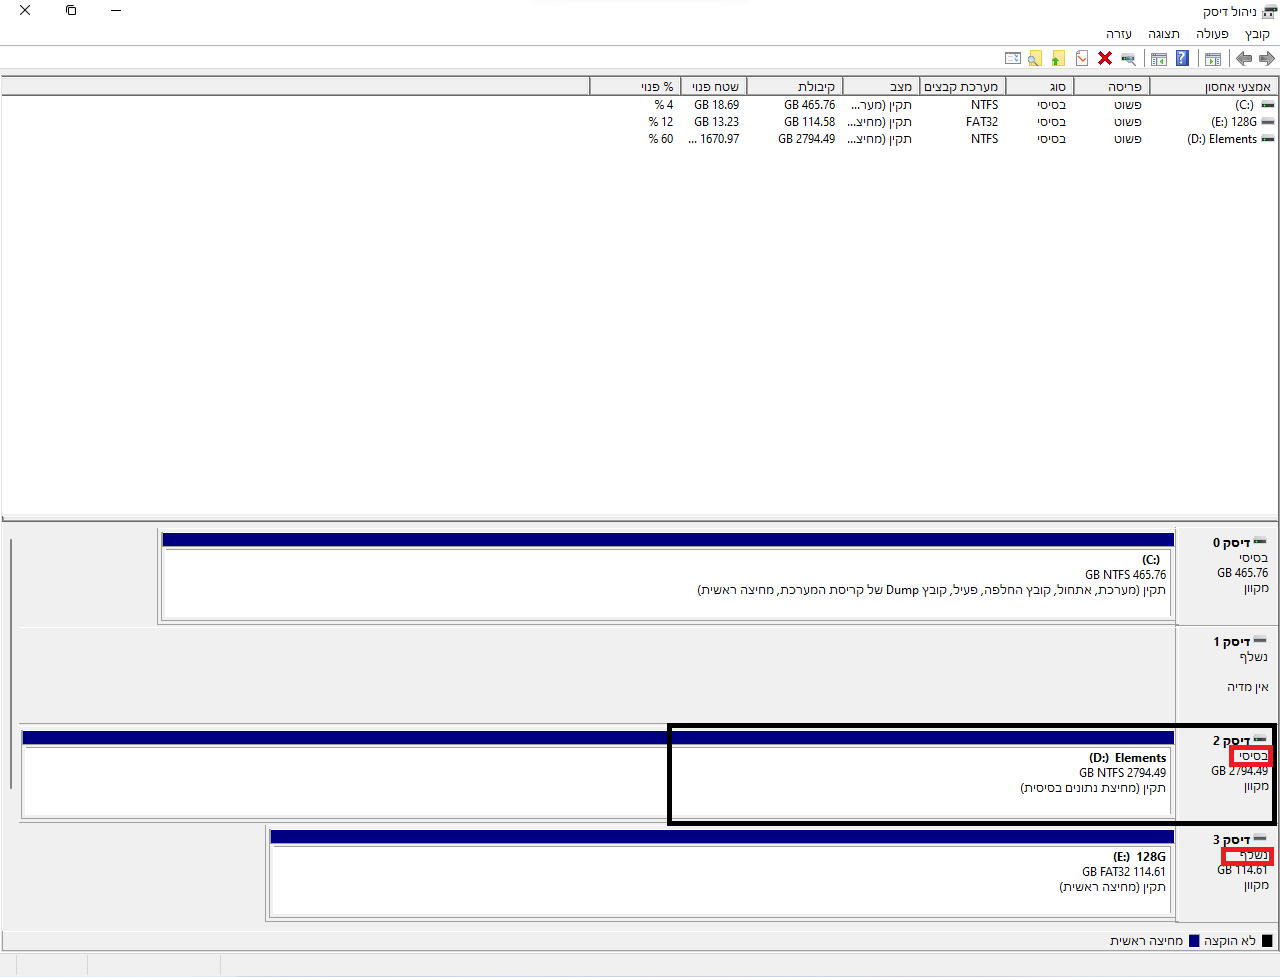Sort by the % פנוי column header
This screenshot has width=1280, height=977.
[x=636, y=87]
